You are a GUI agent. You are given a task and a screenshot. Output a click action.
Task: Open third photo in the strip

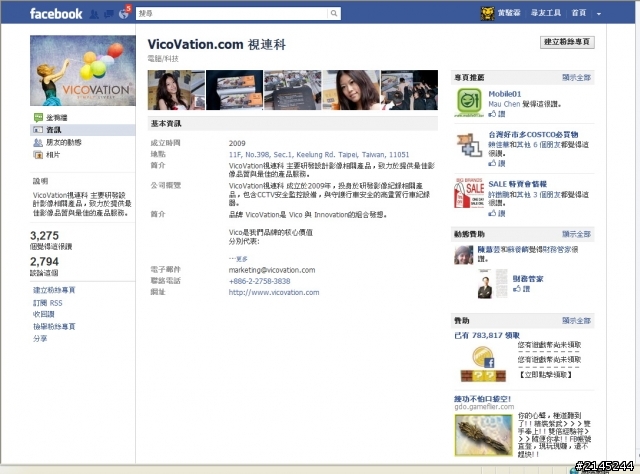(293, 90)
